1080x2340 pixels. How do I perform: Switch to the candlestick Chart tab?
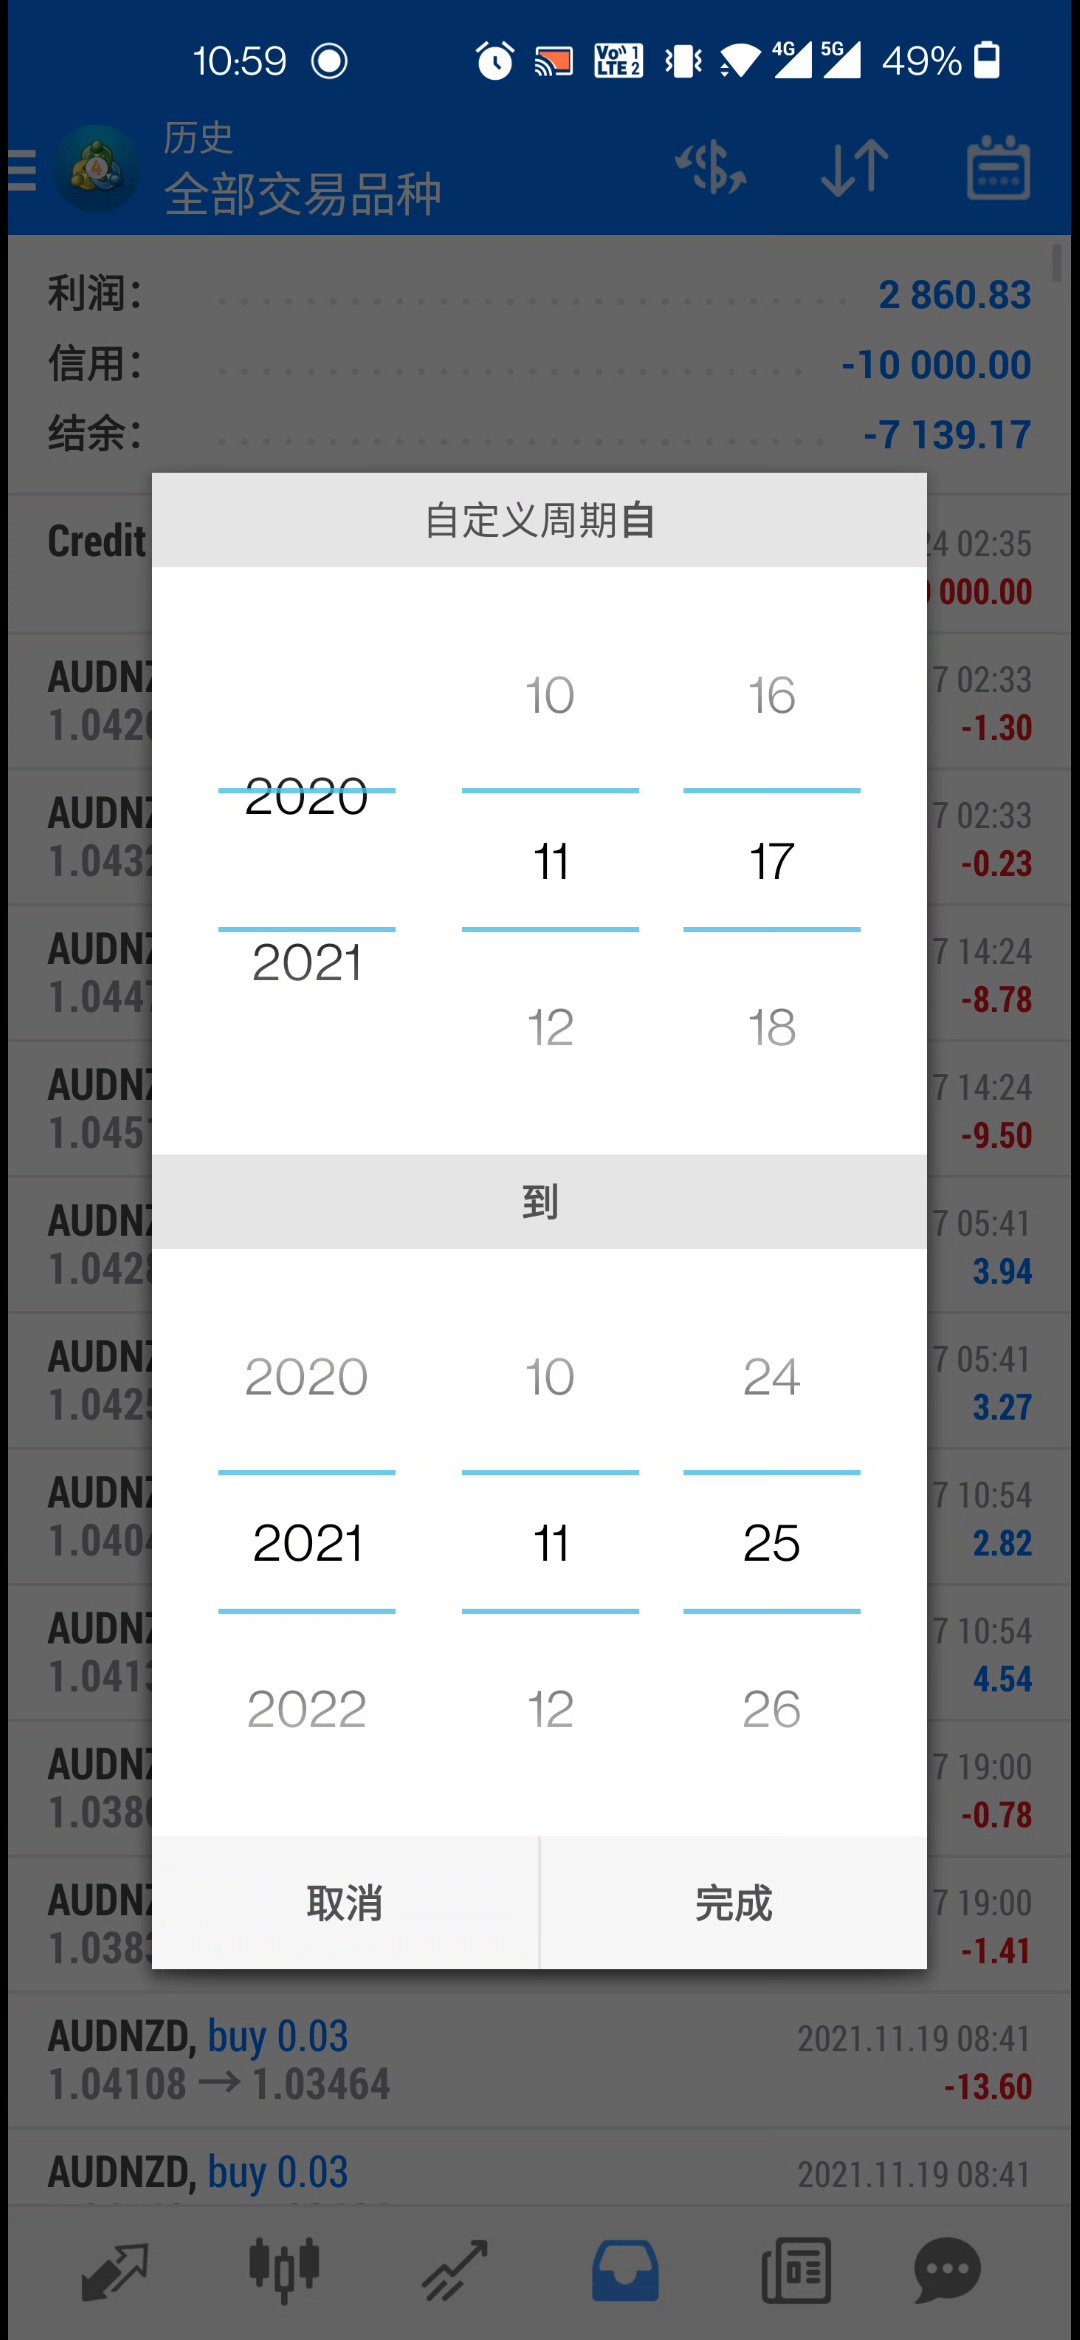(284, 2271)
